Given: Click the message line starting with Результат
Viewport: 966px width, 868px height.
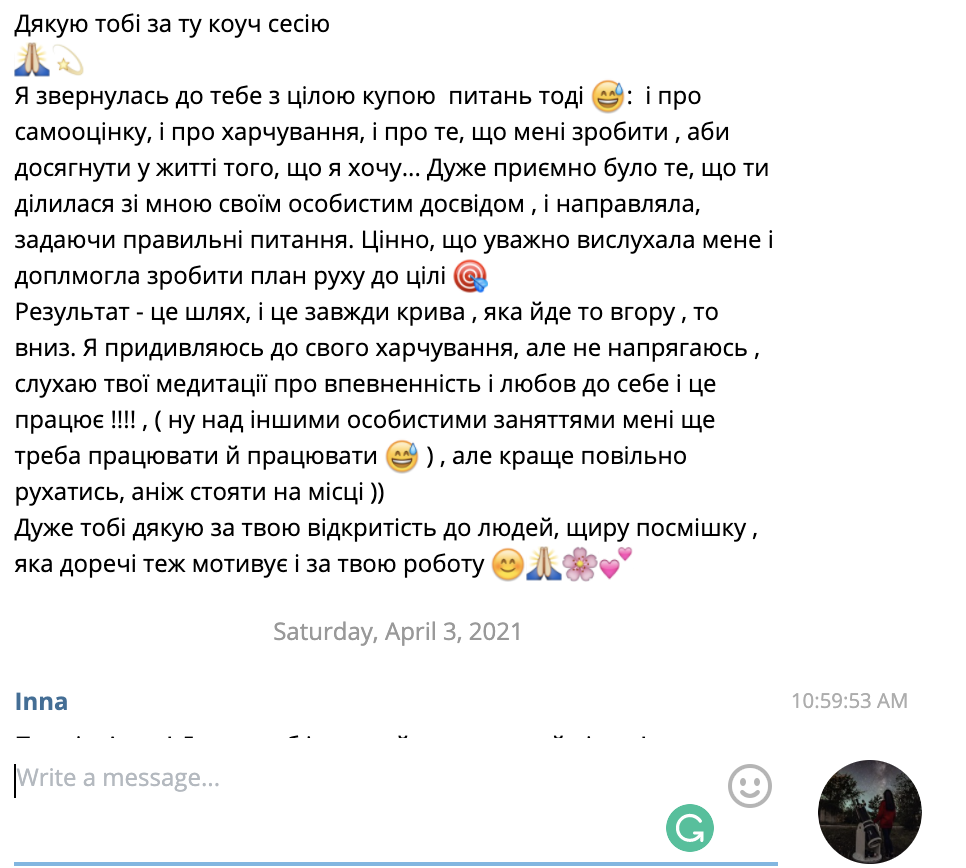Looking at the screenshot, I should point(367,312).
